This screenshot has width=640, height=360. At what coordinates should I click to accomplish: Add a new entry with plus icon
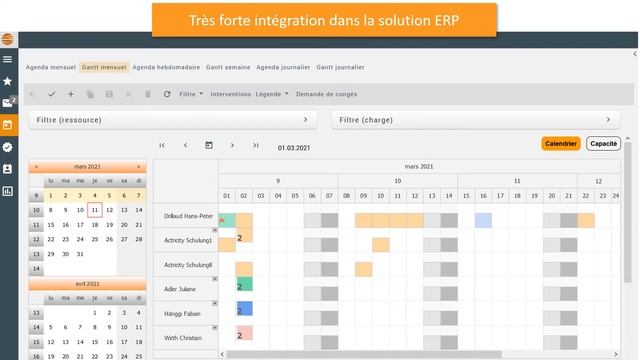click(71, 94)
